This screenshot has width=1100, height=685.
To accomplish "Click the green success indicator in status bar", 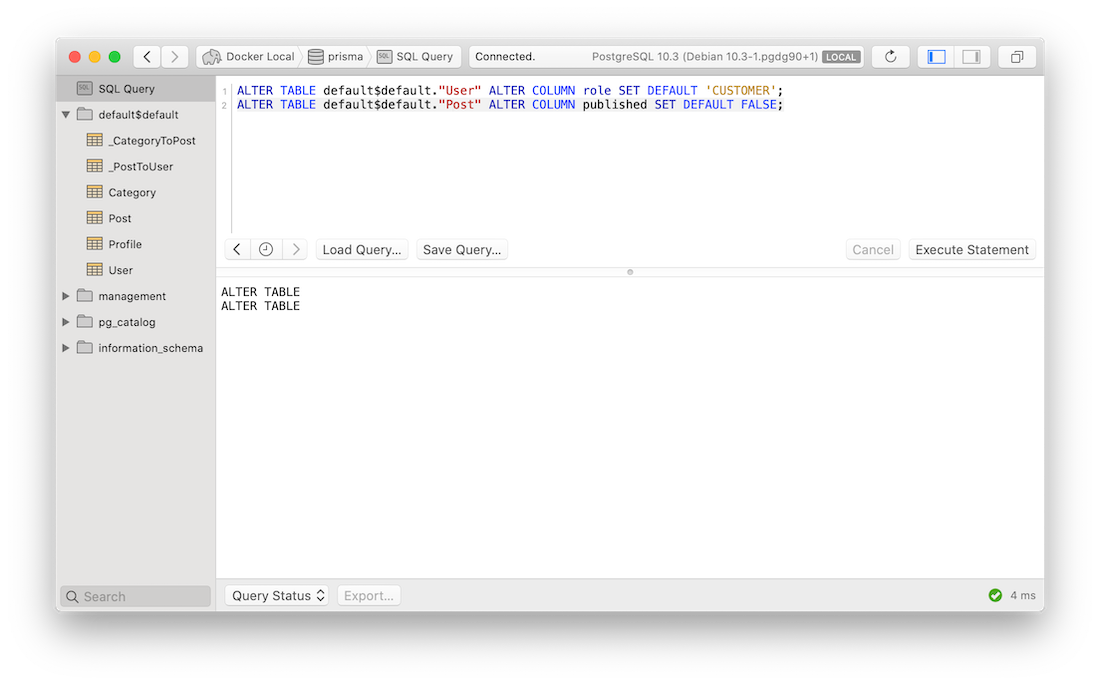I will pos(995,594).
